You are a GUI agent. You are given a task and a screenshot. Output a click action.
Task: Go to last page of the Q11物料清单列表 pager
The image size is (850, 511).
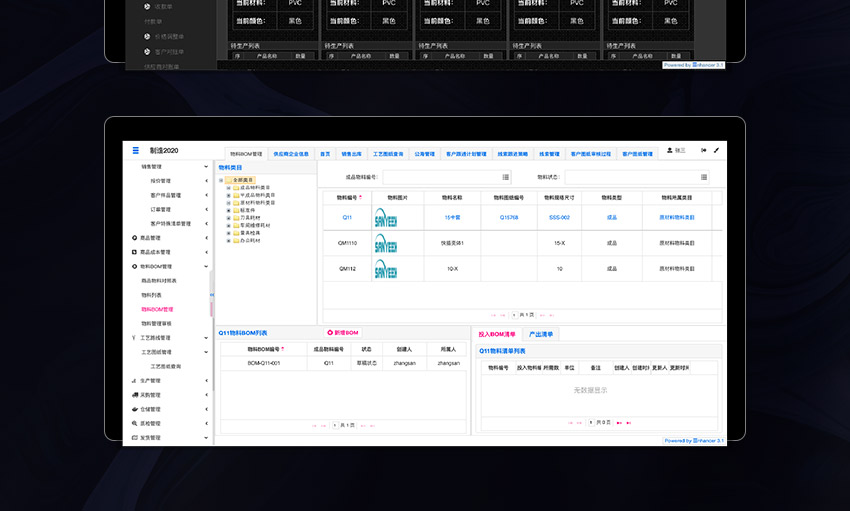tap(628, 423)
